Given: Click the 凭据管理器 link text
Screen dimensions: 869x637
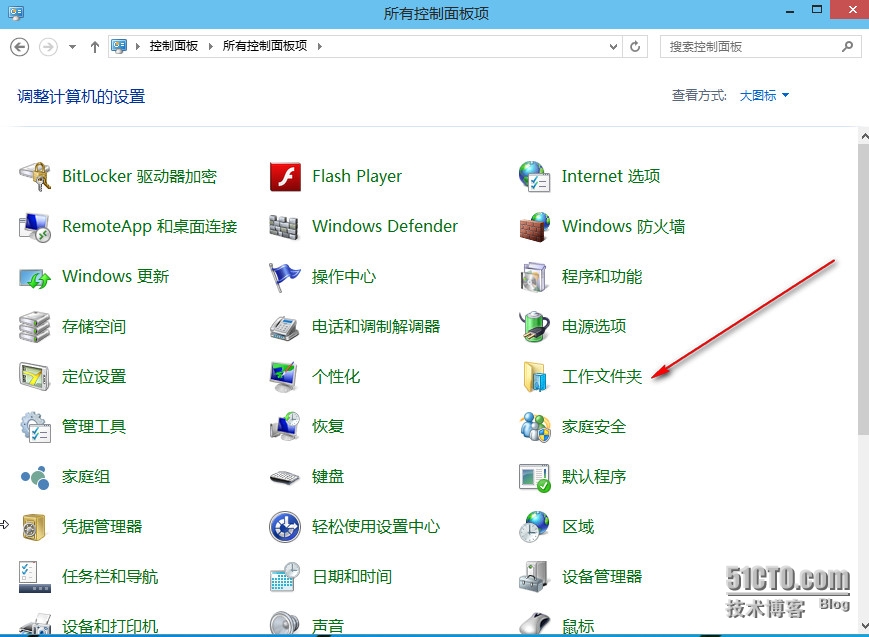Looking at the screenshot, I should (102, 526).
